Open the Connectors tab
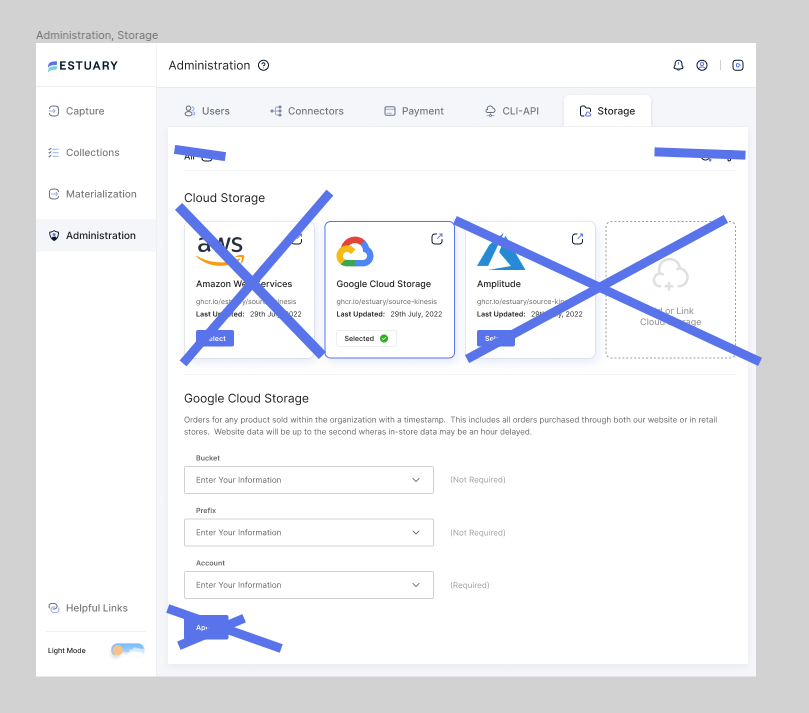This screenshot has height=713, width=809. tap(307, 111)
